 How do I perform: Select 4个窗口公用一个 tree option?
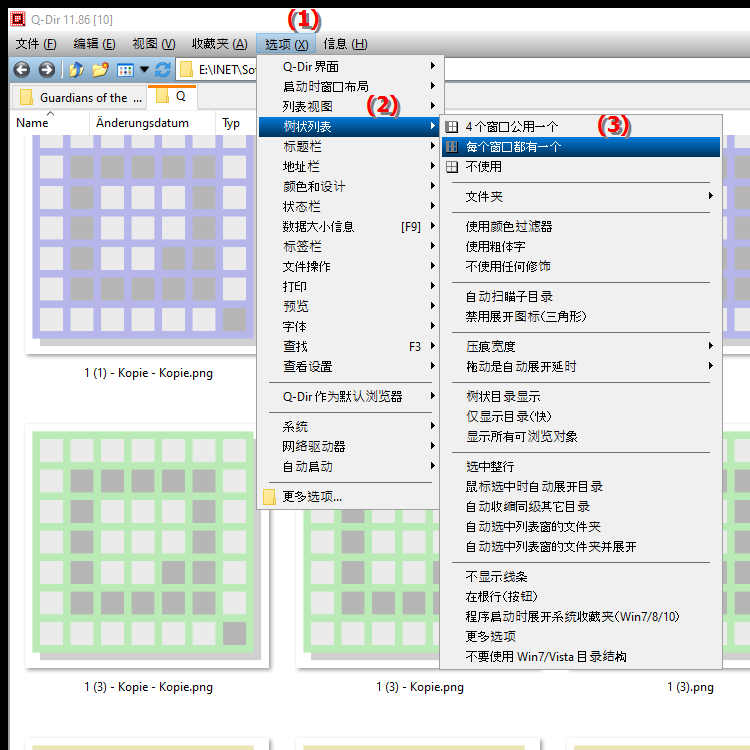click(512, 127)
